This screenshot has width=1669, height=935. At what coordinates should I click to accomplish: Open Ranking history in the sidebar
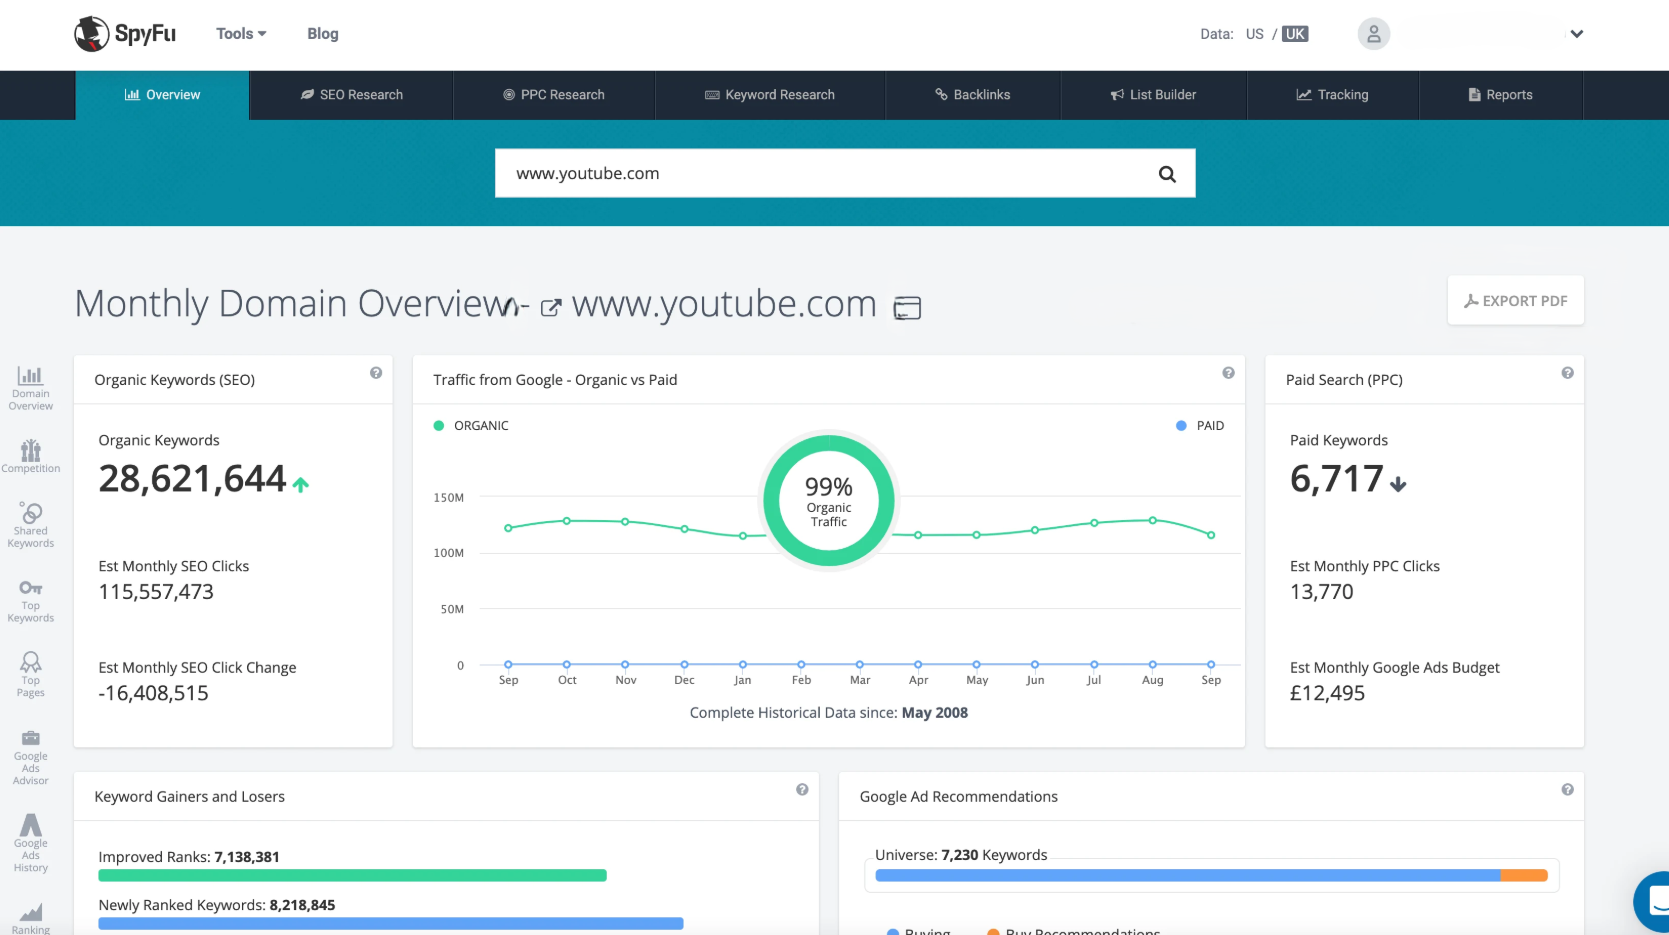[31, 919]
